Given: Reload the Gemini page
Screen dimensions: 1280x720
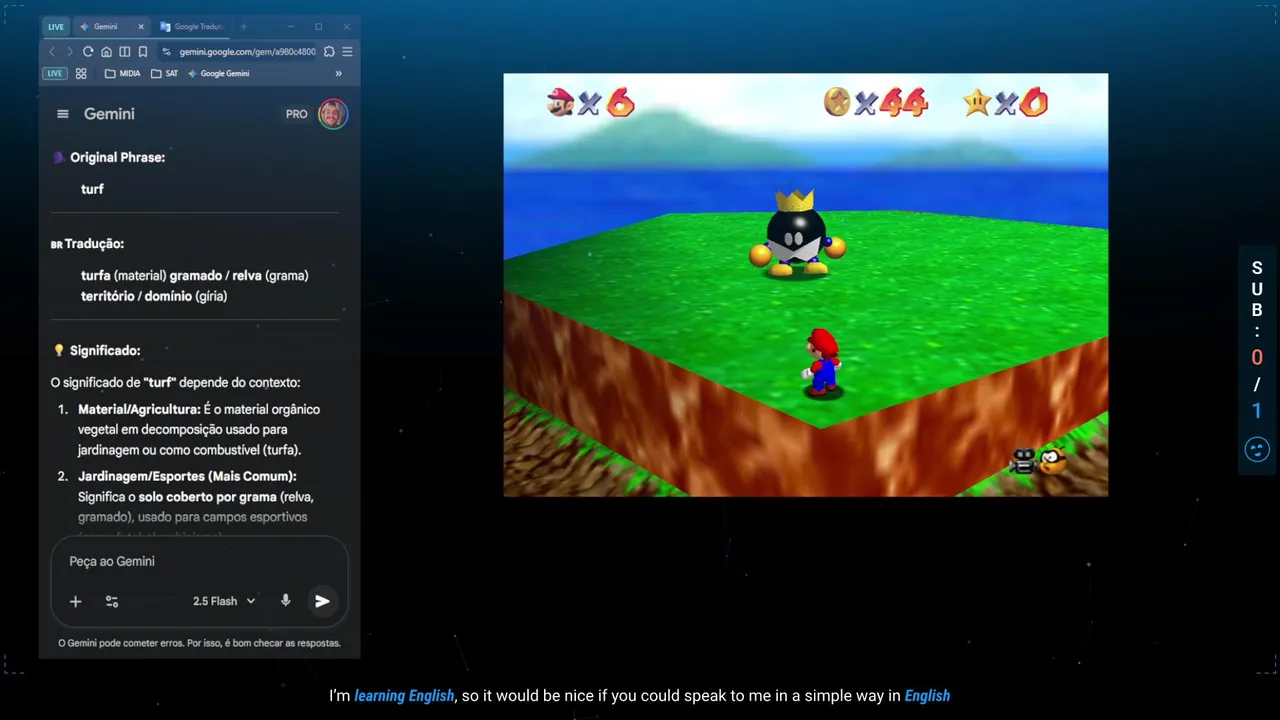Looking at the screenshot, I should coord(88,52).
